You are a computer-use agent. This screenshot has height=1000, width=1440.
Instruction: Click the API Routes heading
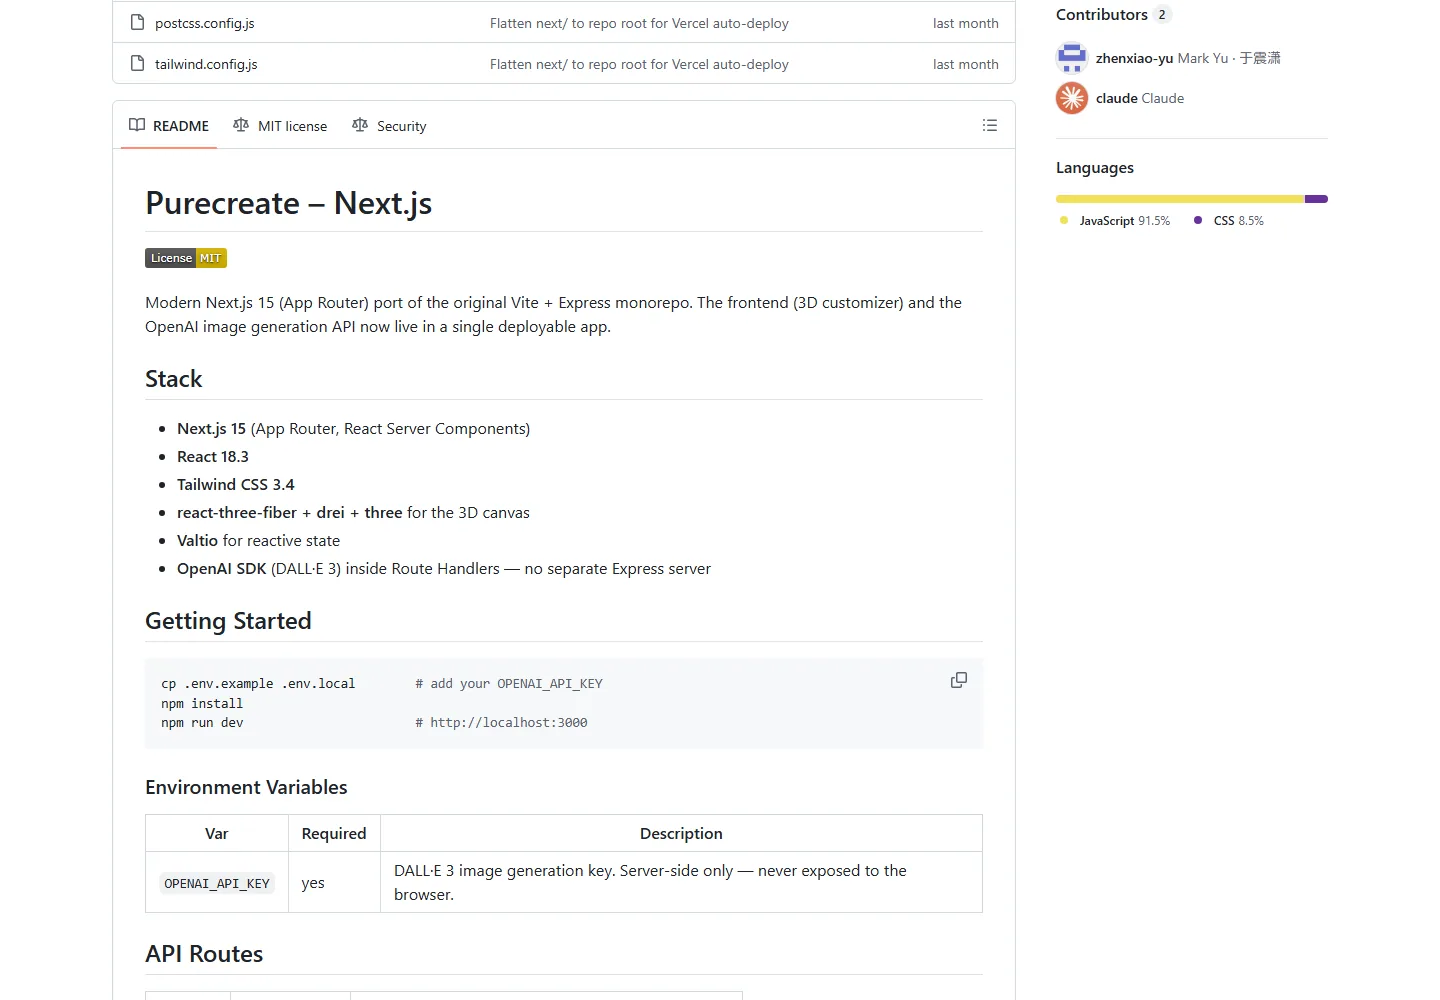click(204, 954)
